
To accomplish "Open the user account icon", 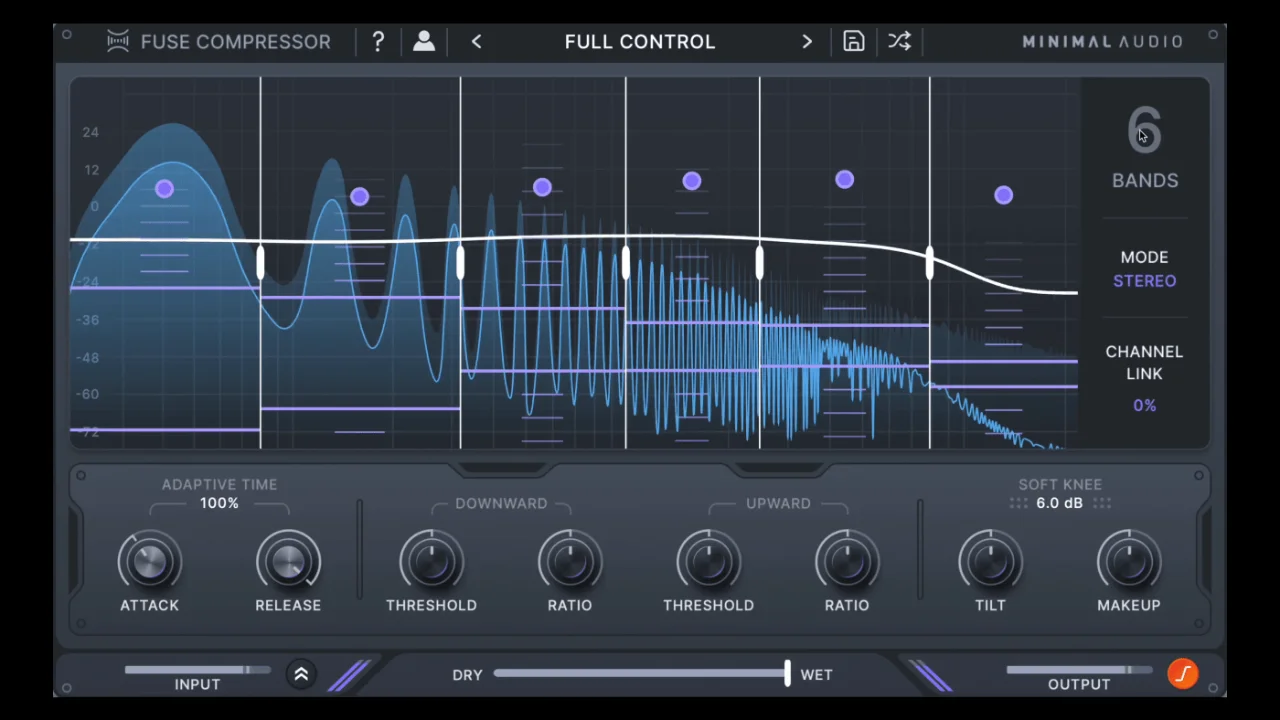I will 424,41.
